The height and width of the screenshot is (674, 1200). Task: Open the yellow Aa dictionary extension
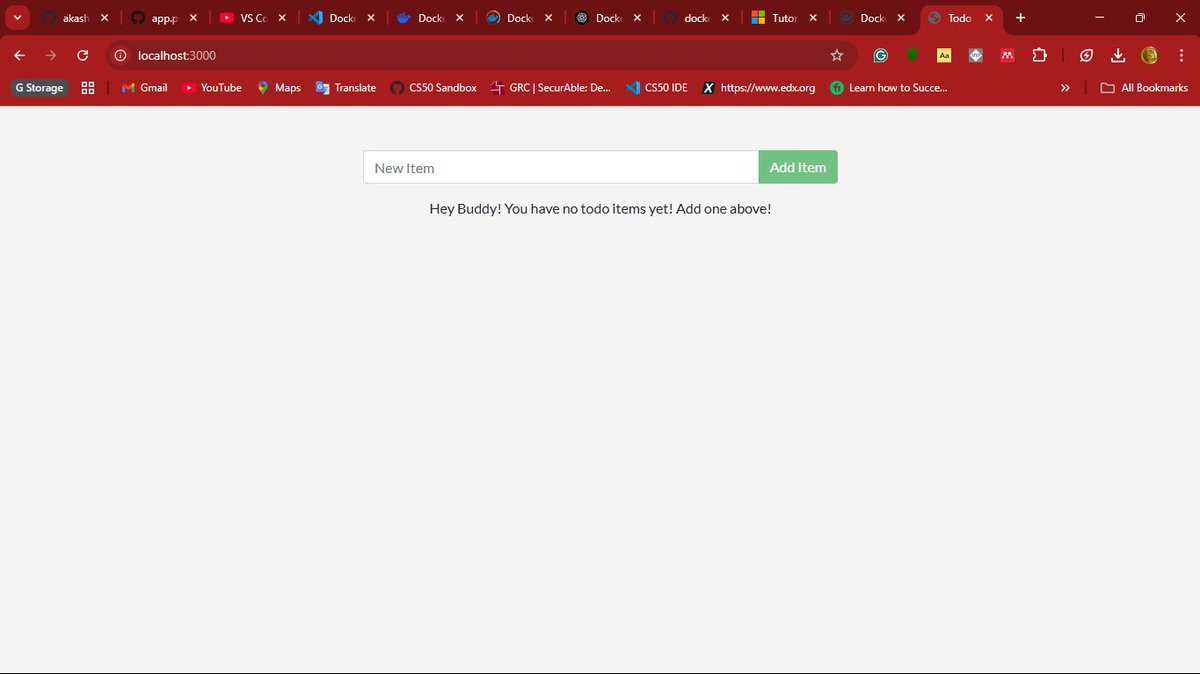coord(944,55)
